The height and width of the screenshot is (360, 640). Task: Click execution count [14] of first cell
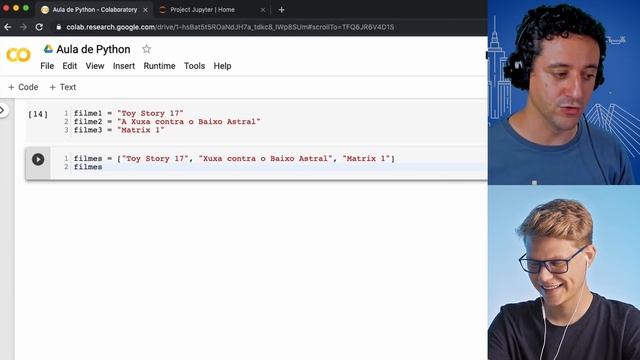click(x=38, y=114)
